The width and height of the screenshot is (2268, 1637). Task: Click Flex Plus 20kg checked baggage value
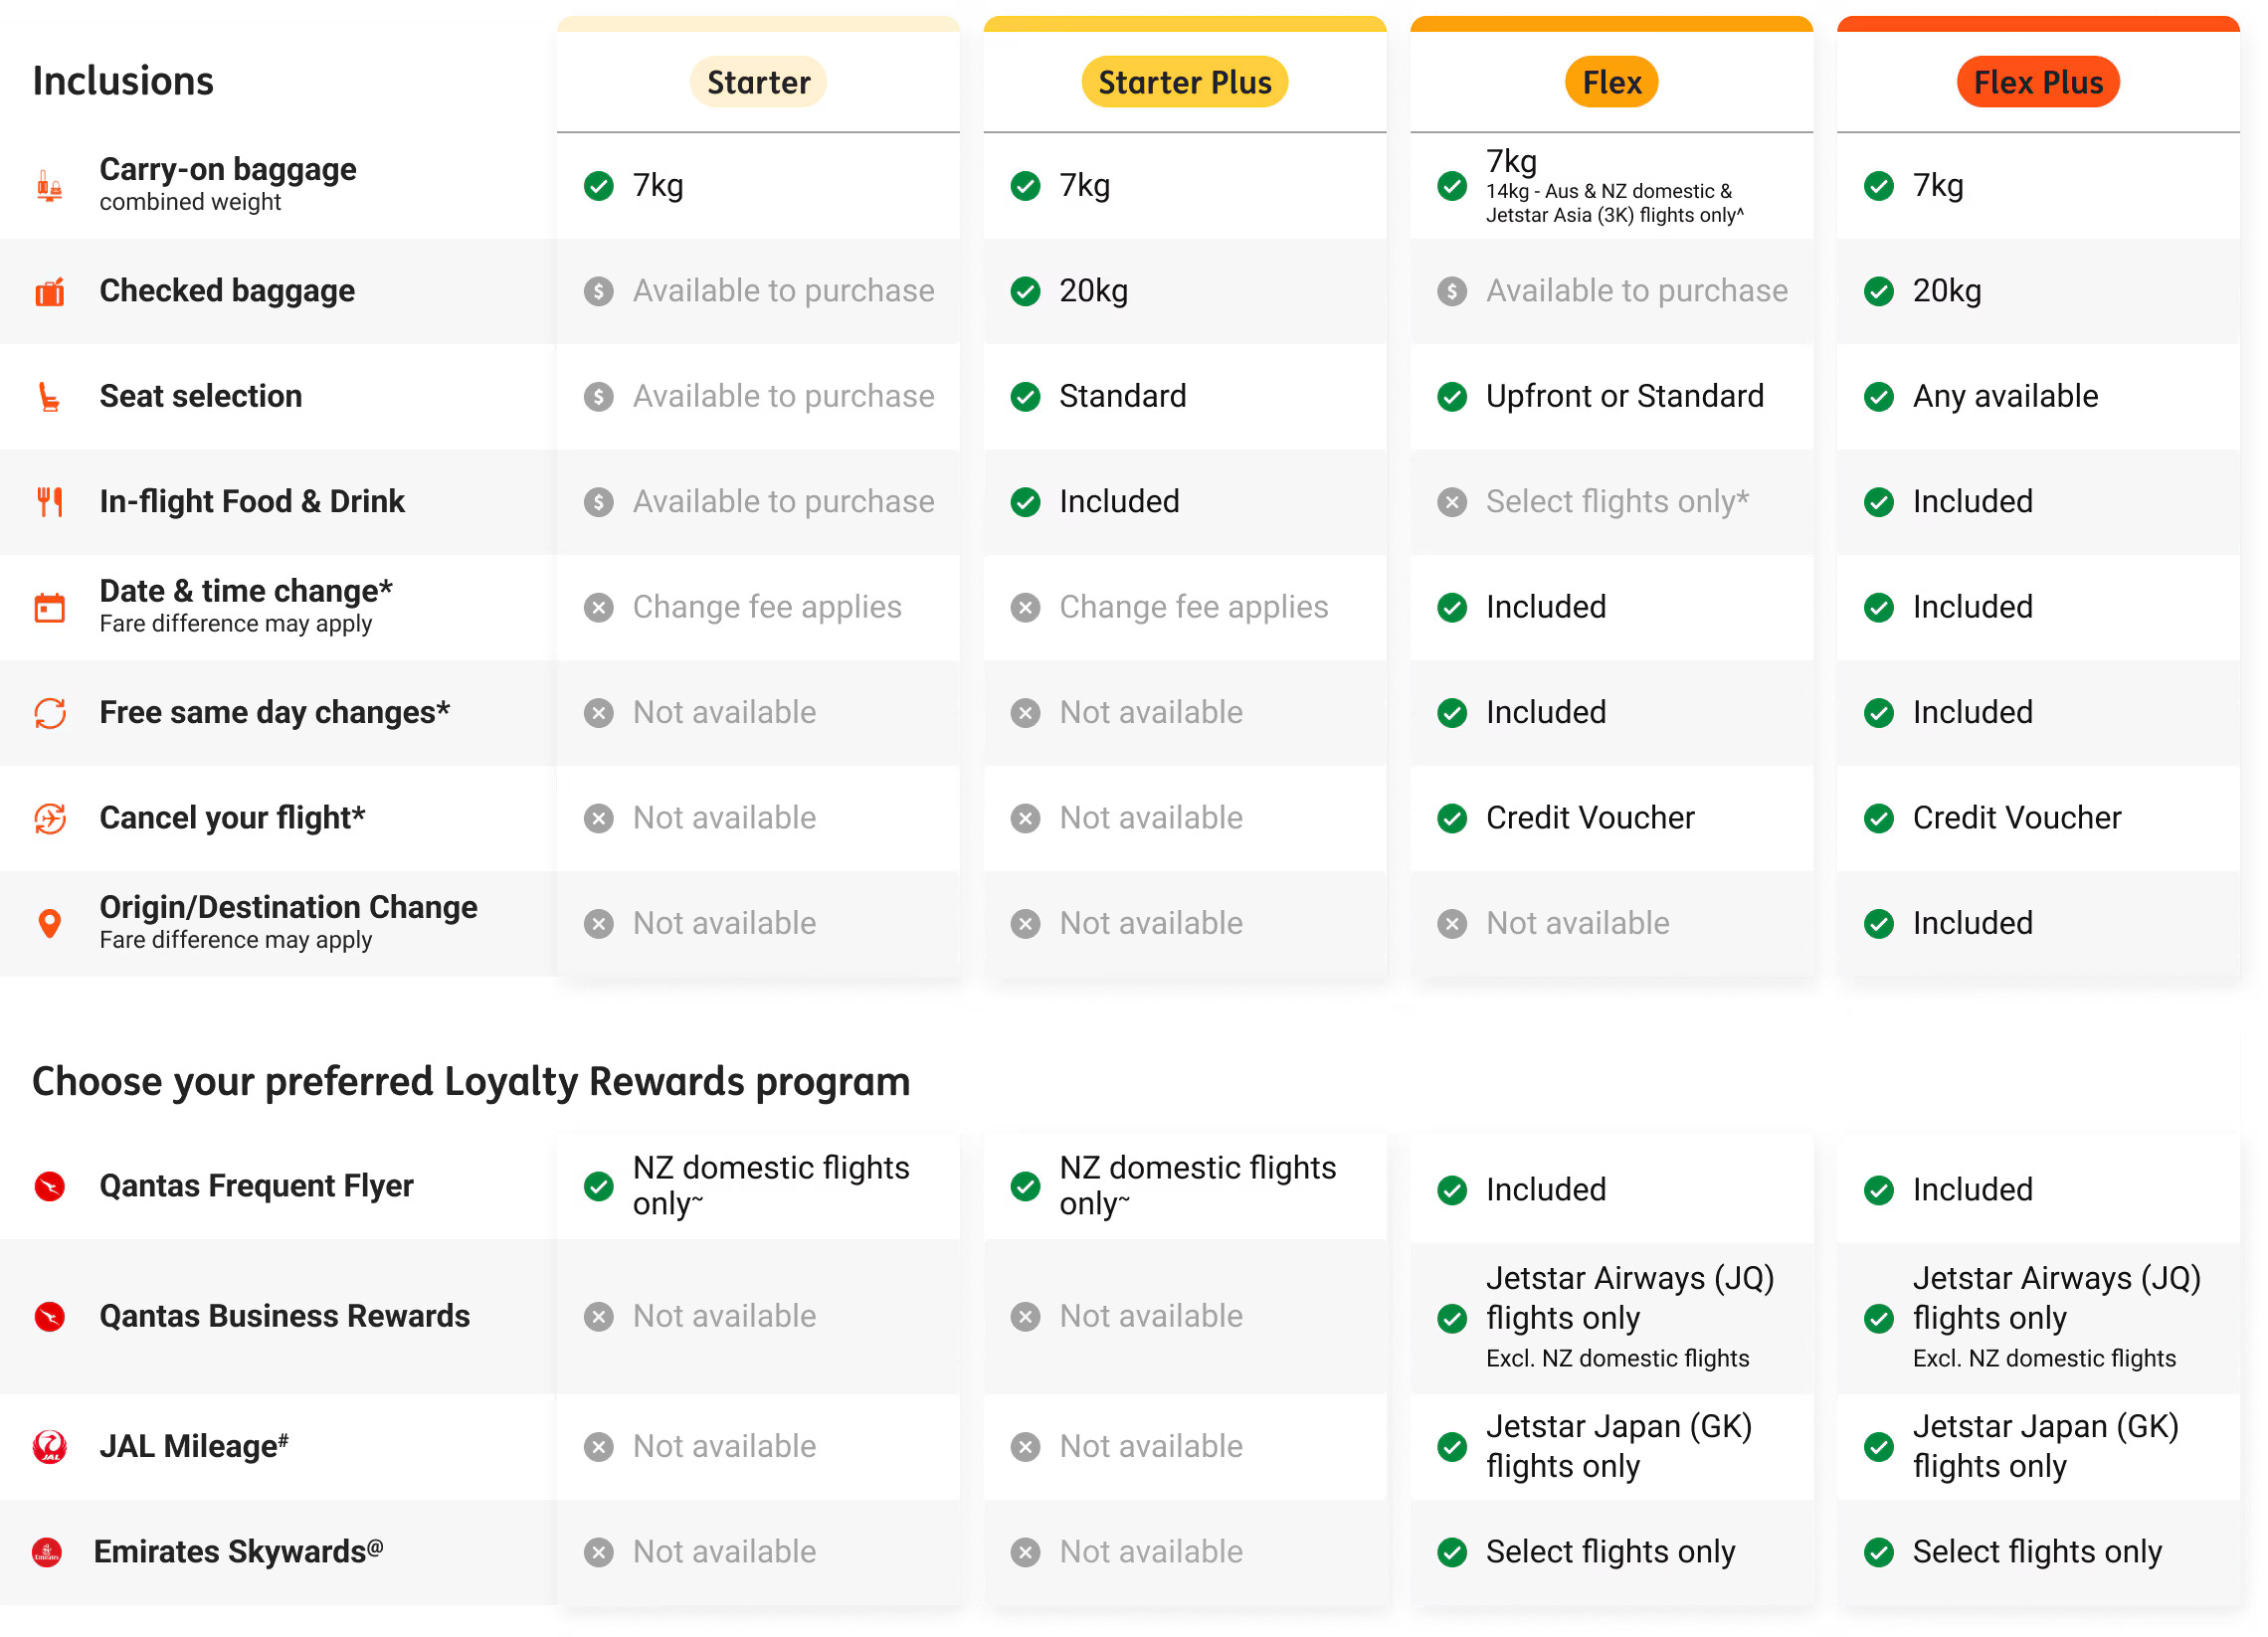(1947, 291)
